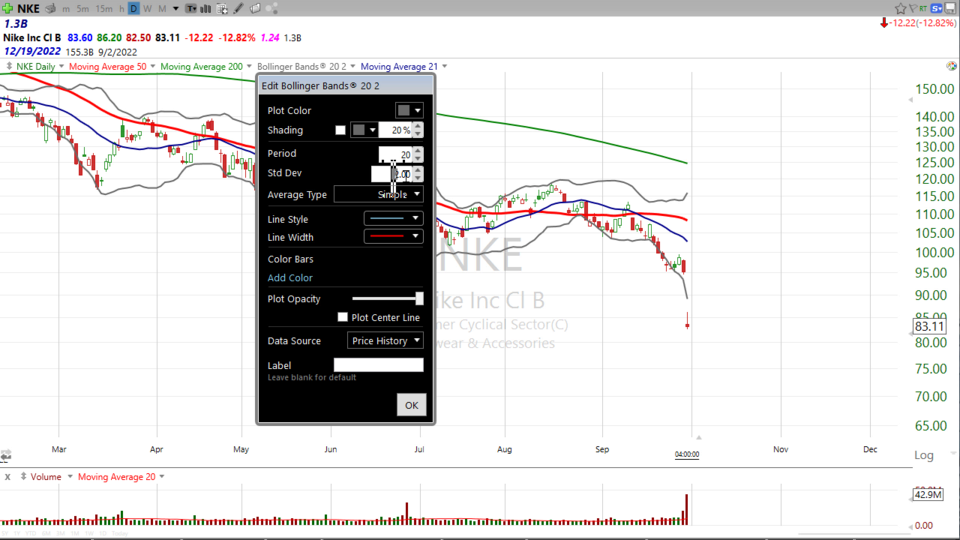Open the text annotation tool icon
The width and height of the screenshot is (960, 540).
pyautogui.click(x=190, y=8)
